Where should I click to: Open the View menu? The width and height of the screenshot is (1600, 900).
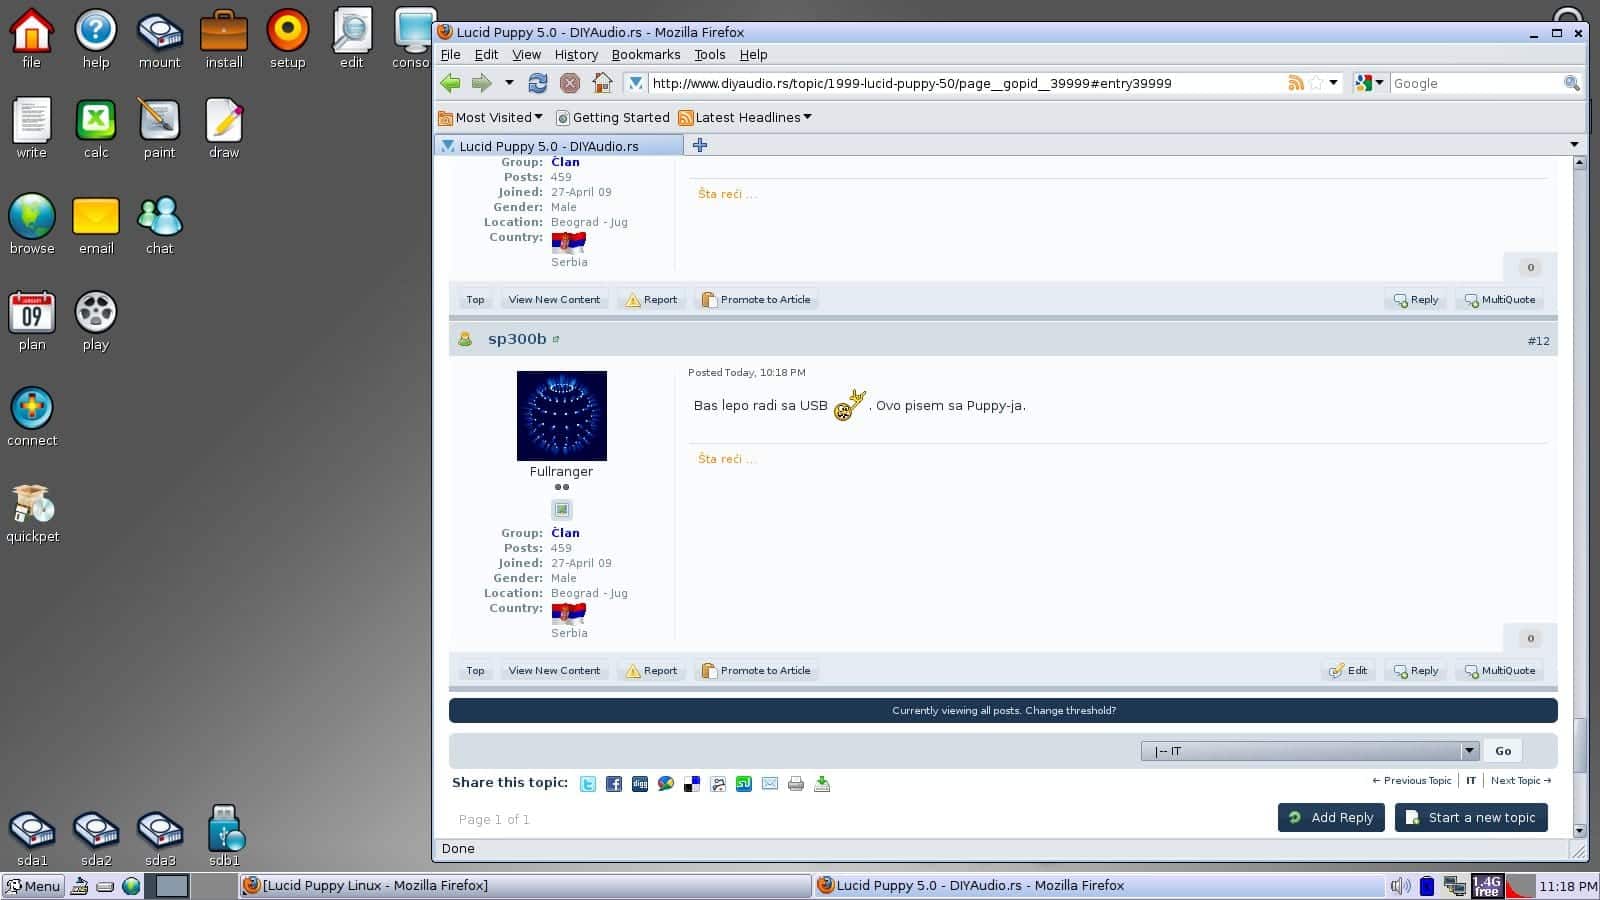tap(526, 55)
